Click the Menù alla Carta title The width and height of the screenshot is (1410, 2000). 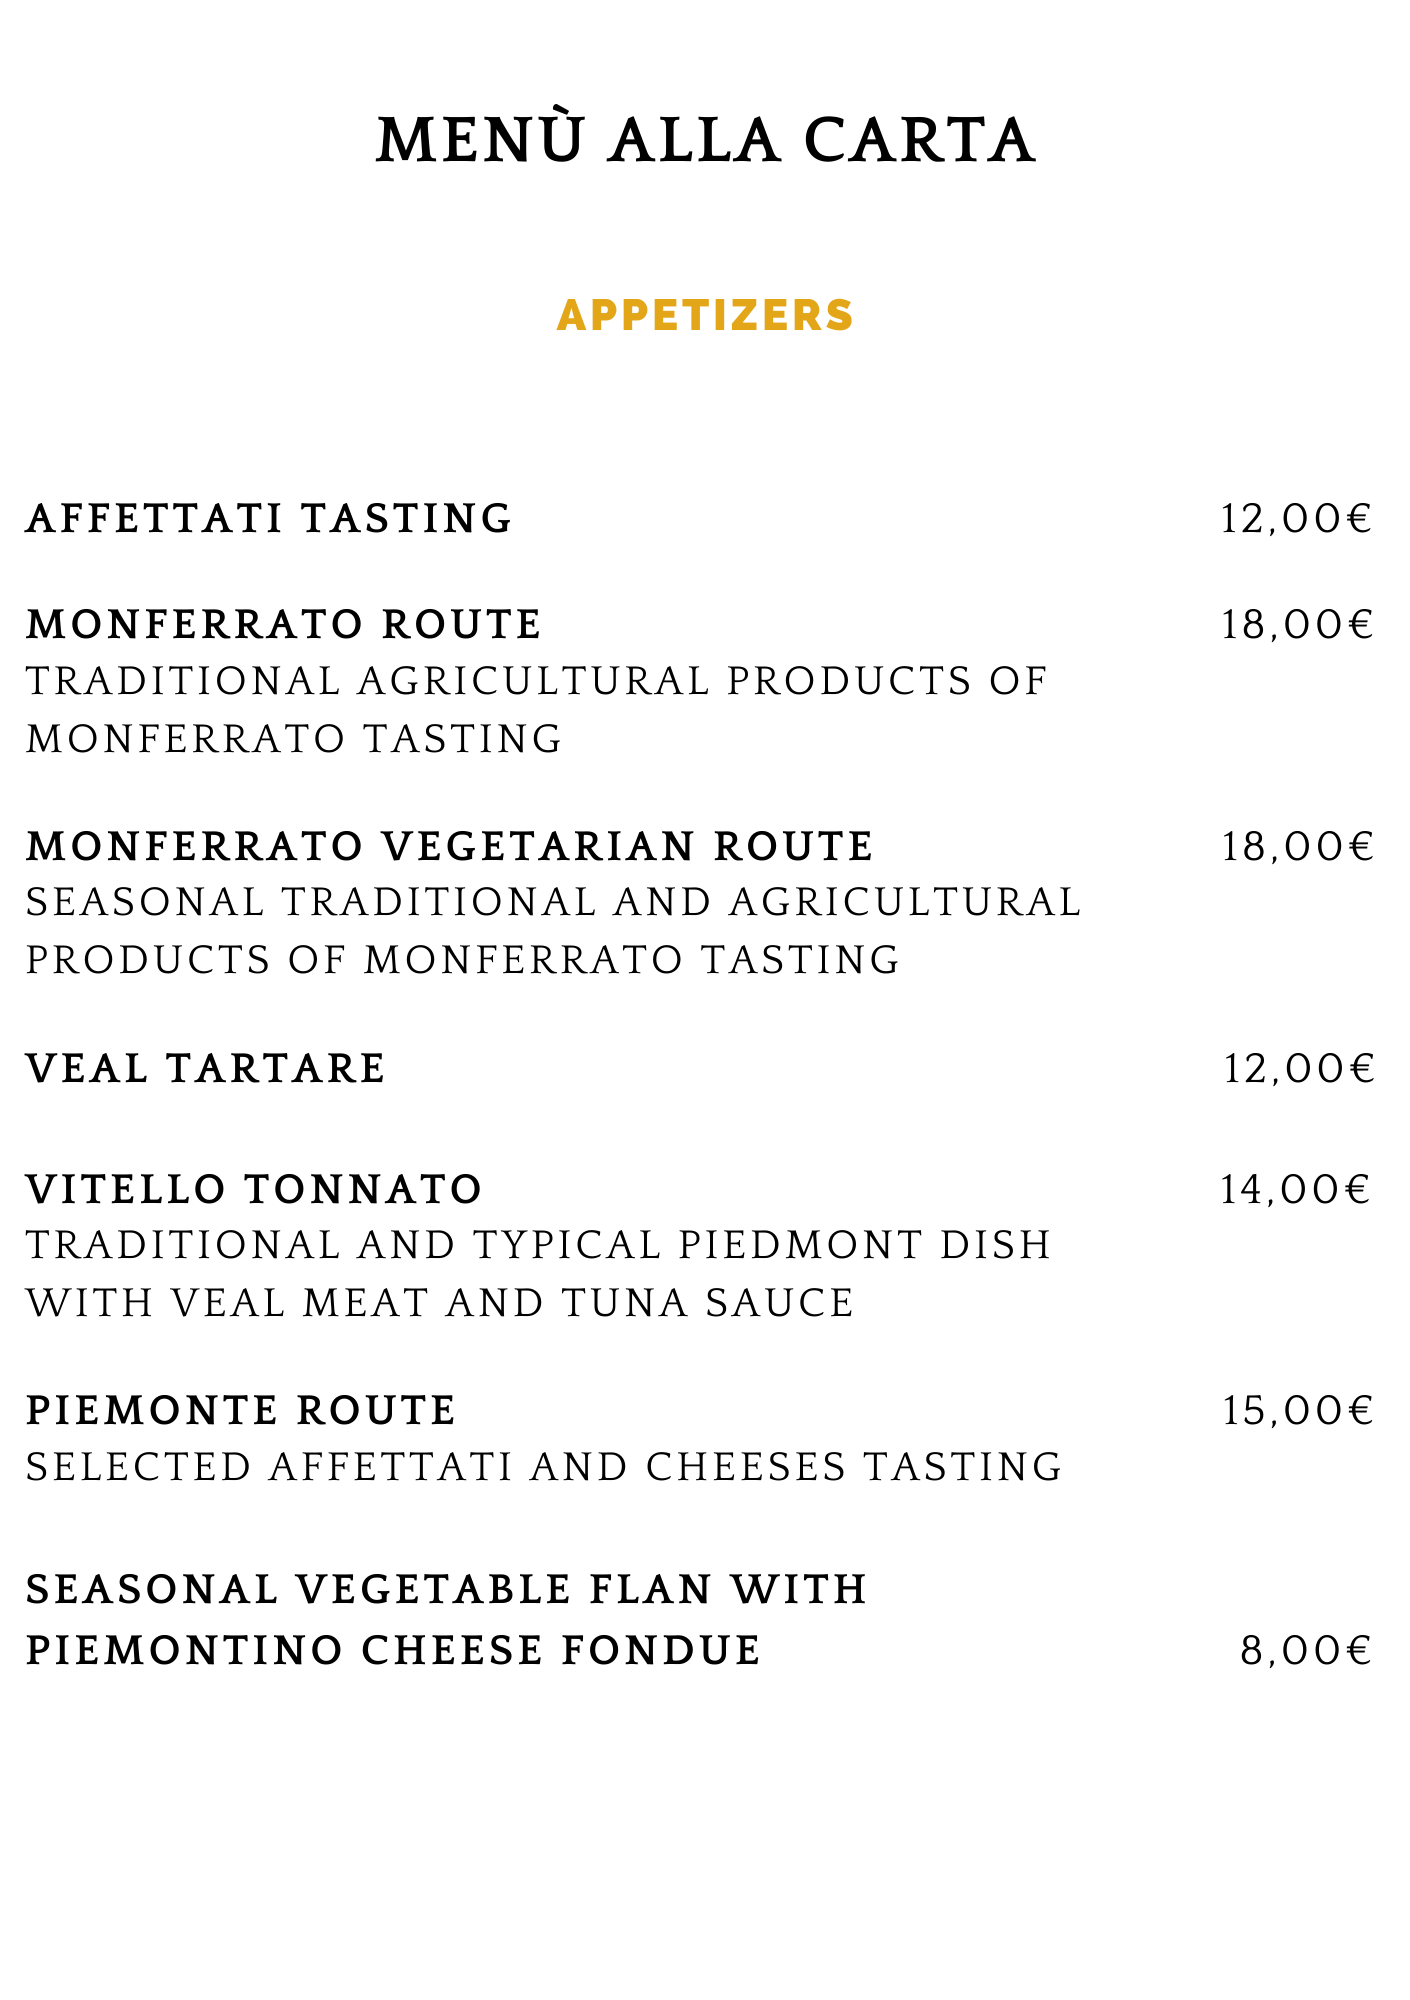[x=705, y=140]
